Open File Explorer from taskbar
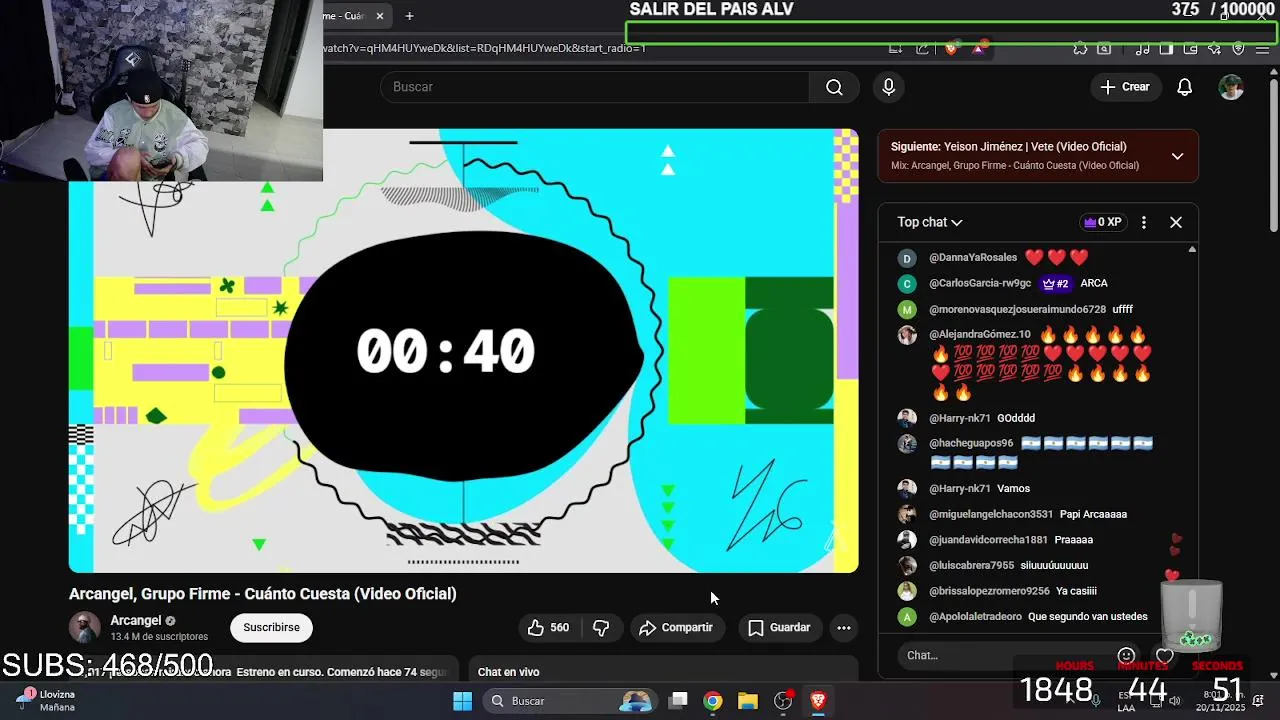This screenshot has width=1280, height=720. 748,701
